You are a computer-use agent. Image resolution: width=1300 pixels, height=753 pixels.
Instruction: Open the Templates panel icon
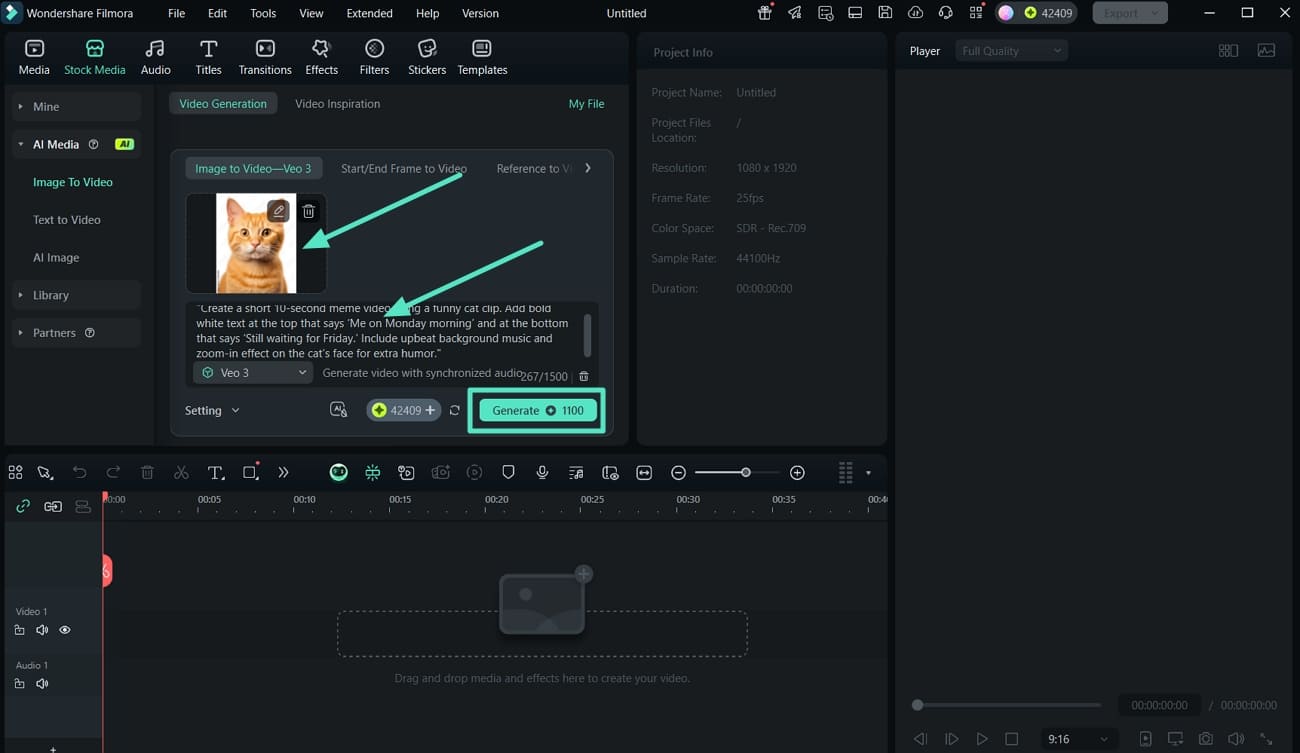(482, 57)
